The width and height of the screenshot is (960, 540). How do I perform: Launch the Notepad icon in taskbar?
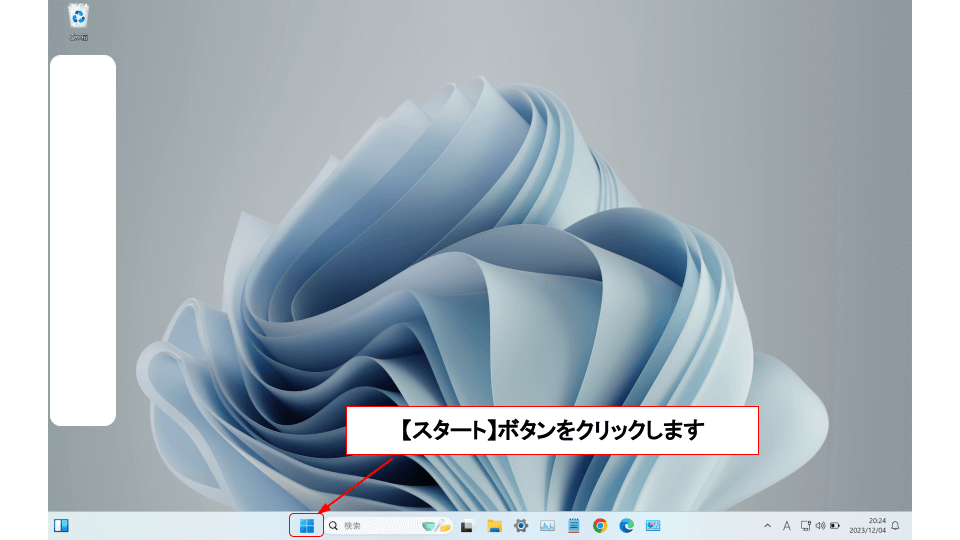tap(573, 525)
